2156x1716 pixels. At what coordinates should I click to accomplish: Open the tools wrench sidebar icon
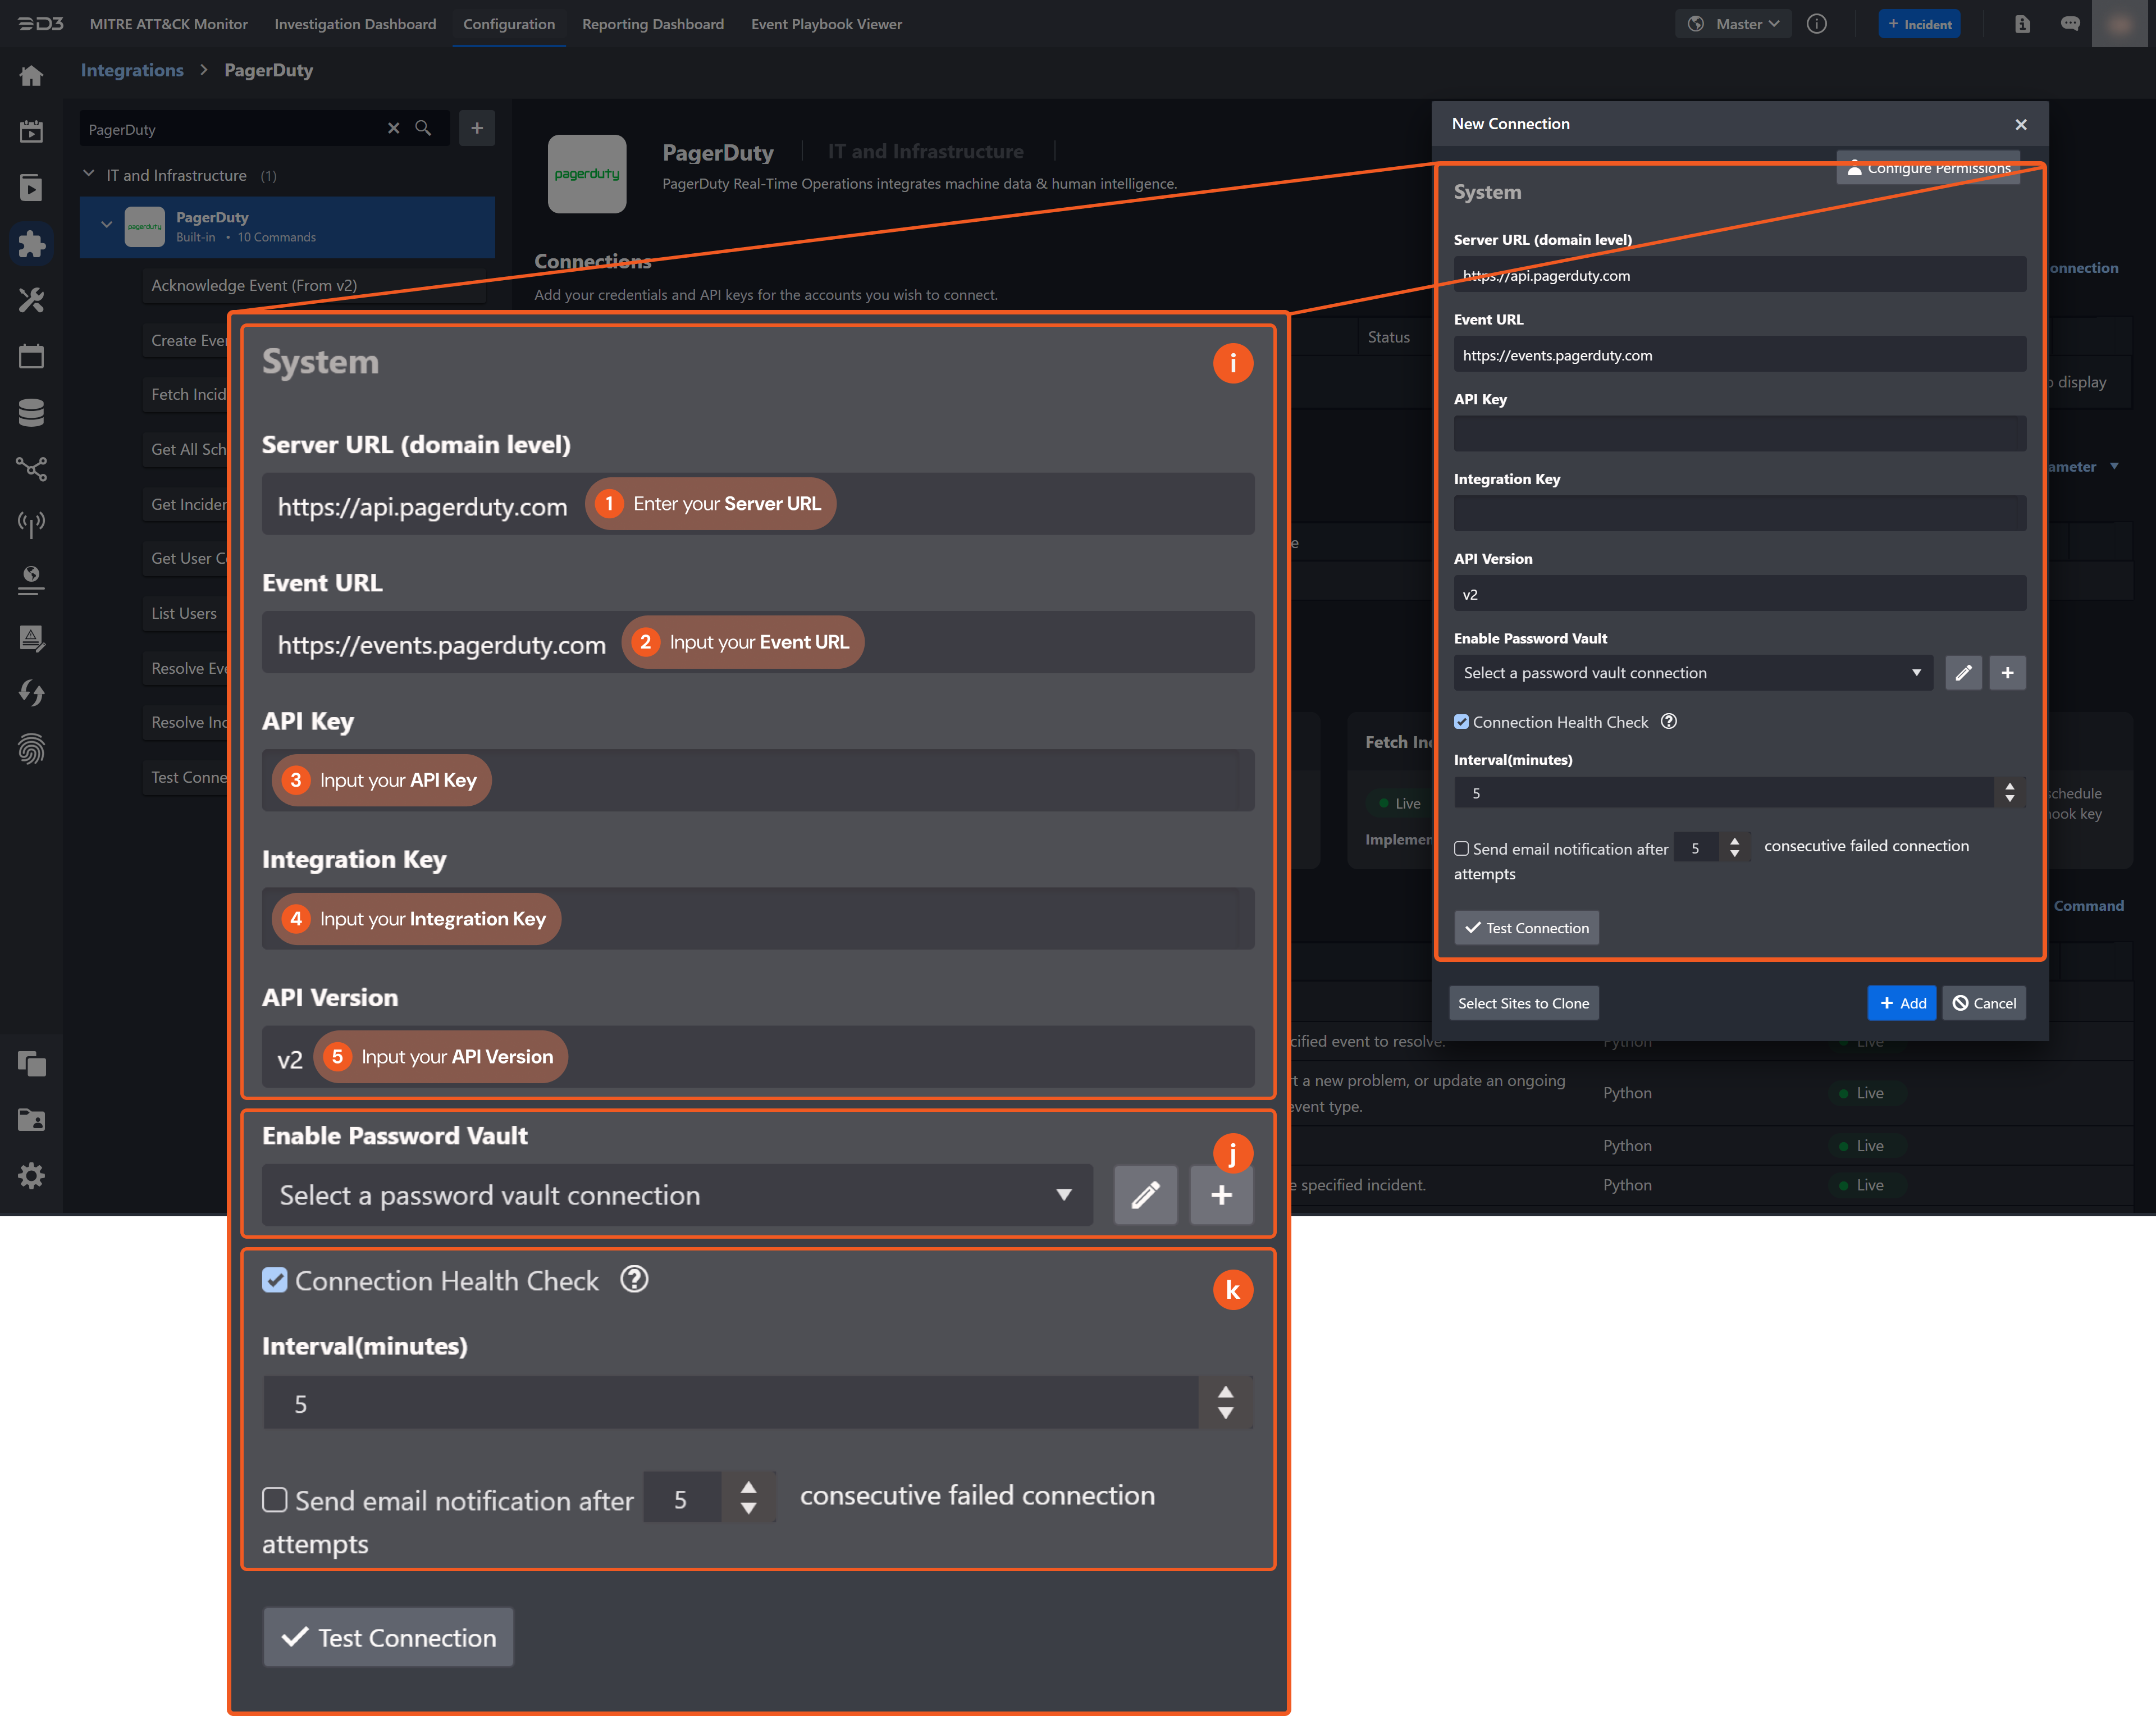pos(31,300)
